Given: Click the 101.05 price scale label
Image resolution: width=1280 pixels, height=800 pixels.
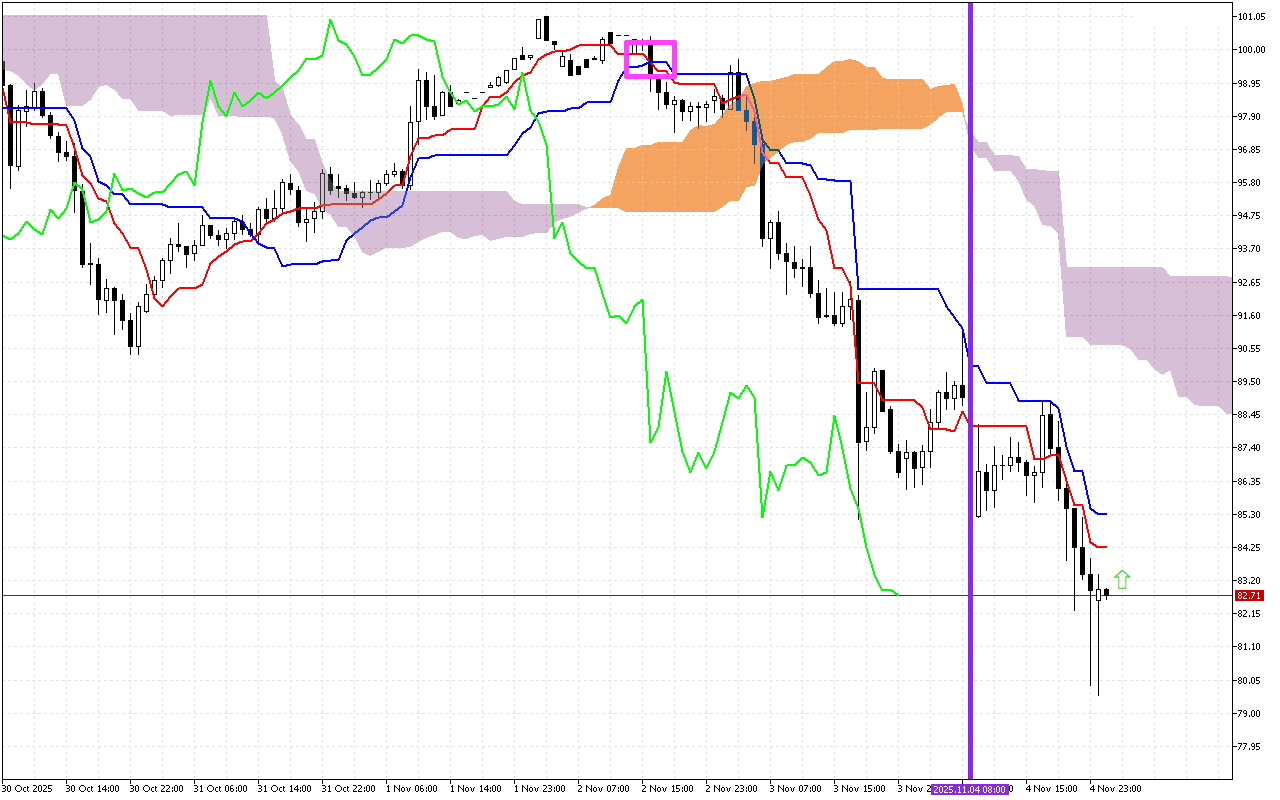Looking at the screenshot, I should coord(1251,17).
